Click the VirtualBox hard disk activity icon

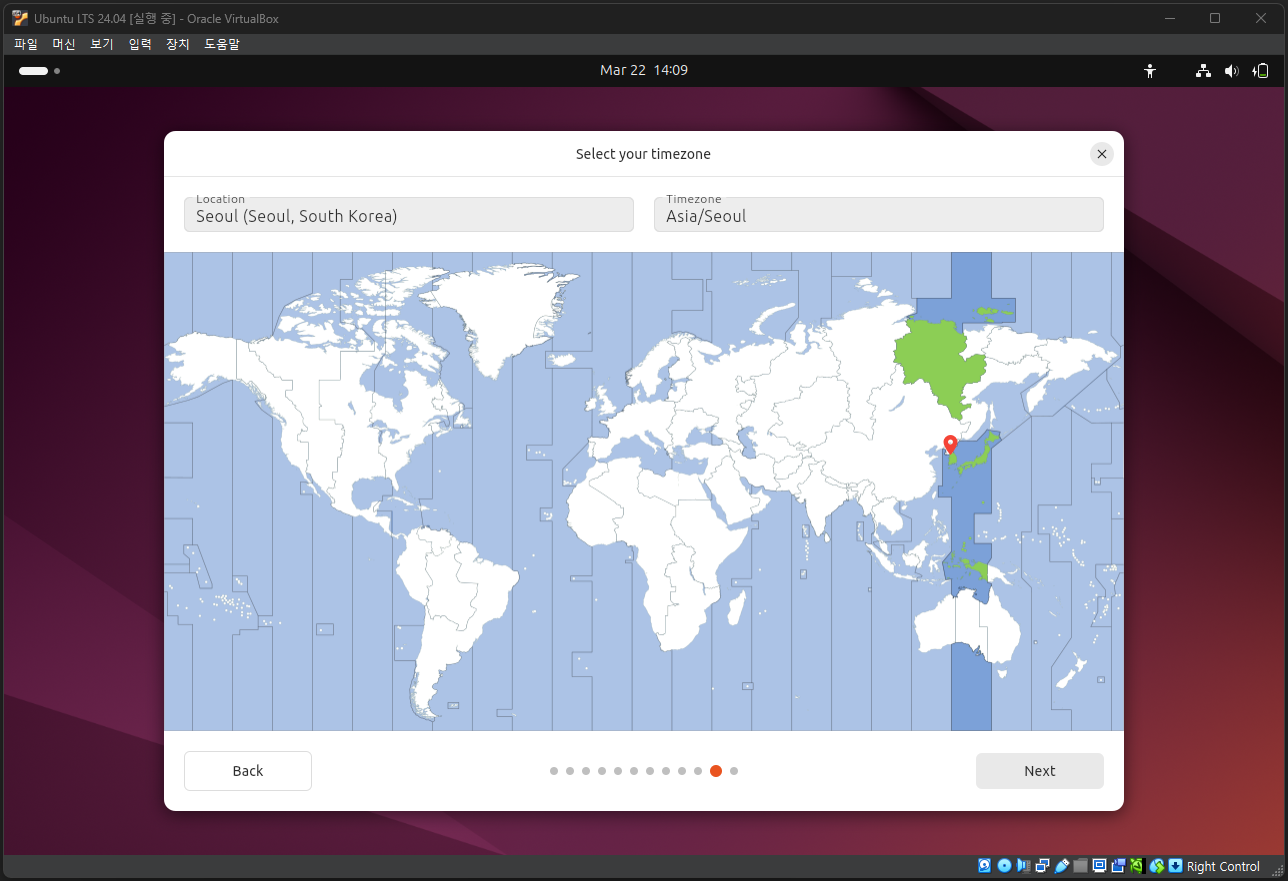click(984, 866)
